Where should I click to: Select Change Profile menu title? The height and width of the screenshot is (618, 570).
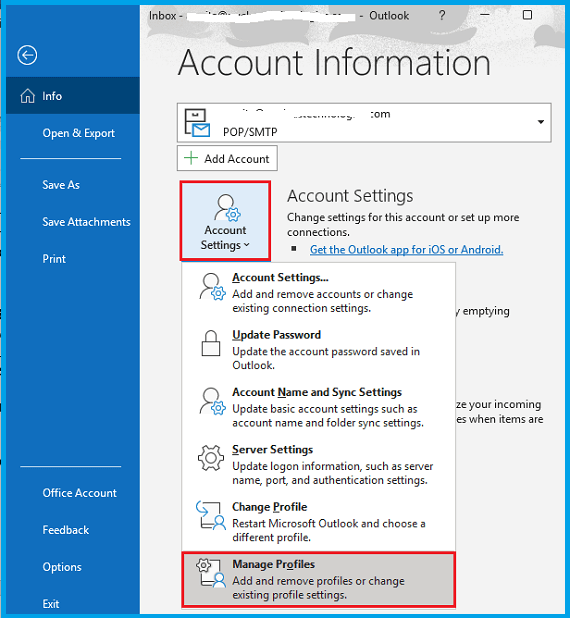pyautogui.click(x=270, y=507)
